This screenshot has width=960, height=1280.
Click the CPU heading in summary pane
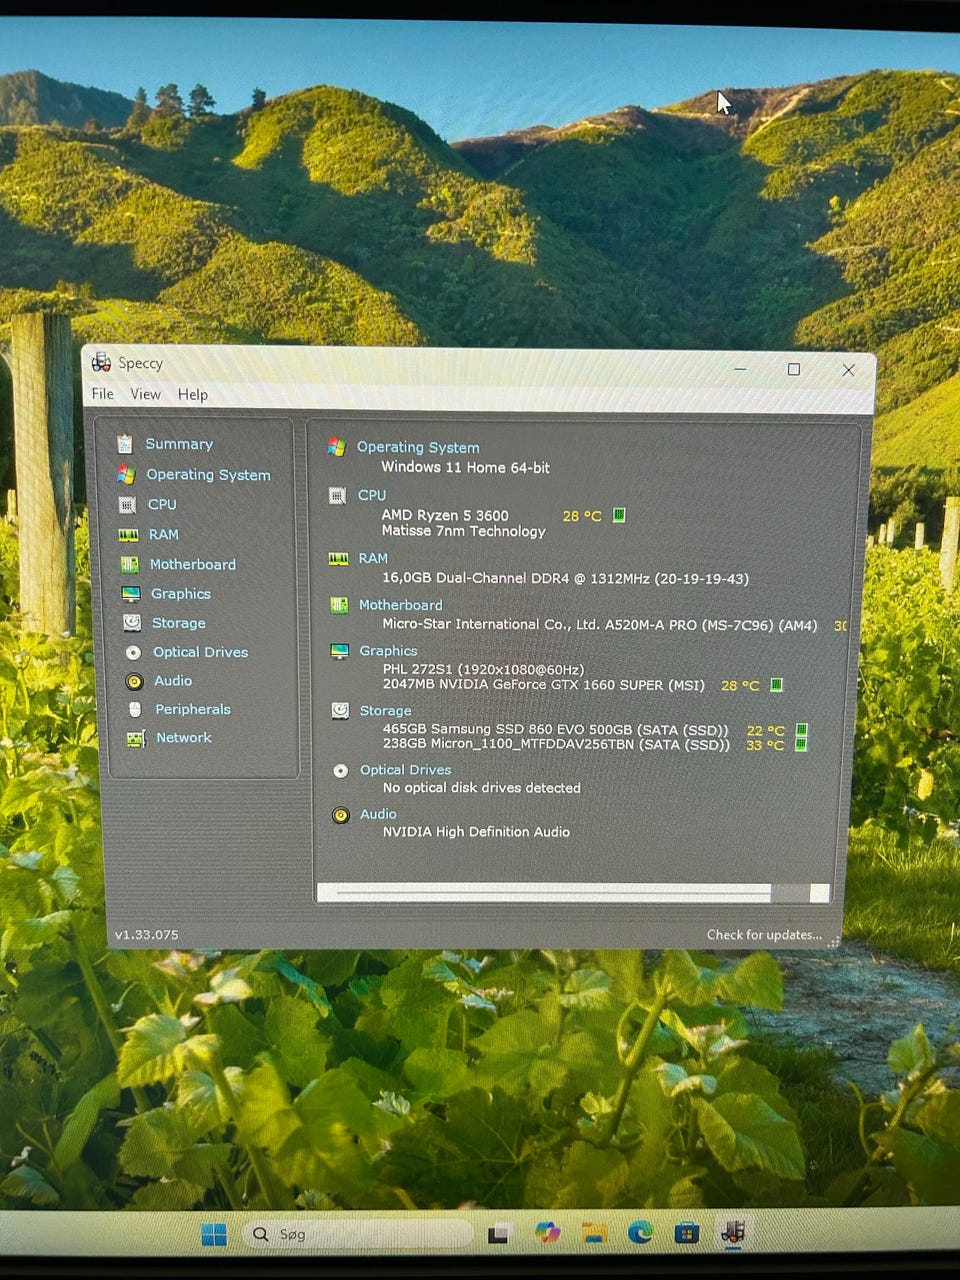click(x=372, y=495)
